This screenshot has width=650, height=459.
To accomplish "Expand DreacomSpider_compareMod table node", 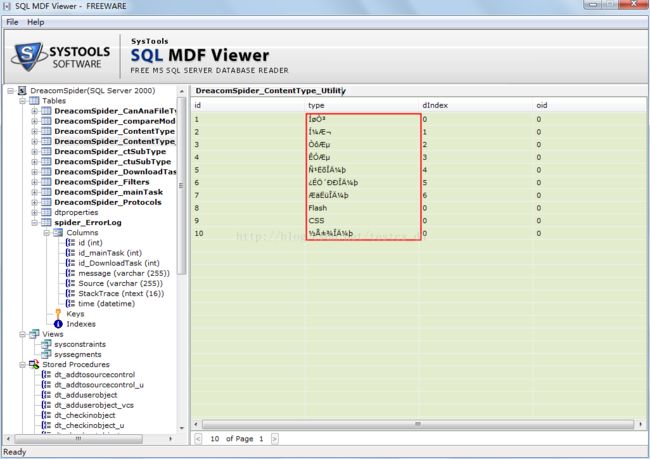I will pos(35,121).
